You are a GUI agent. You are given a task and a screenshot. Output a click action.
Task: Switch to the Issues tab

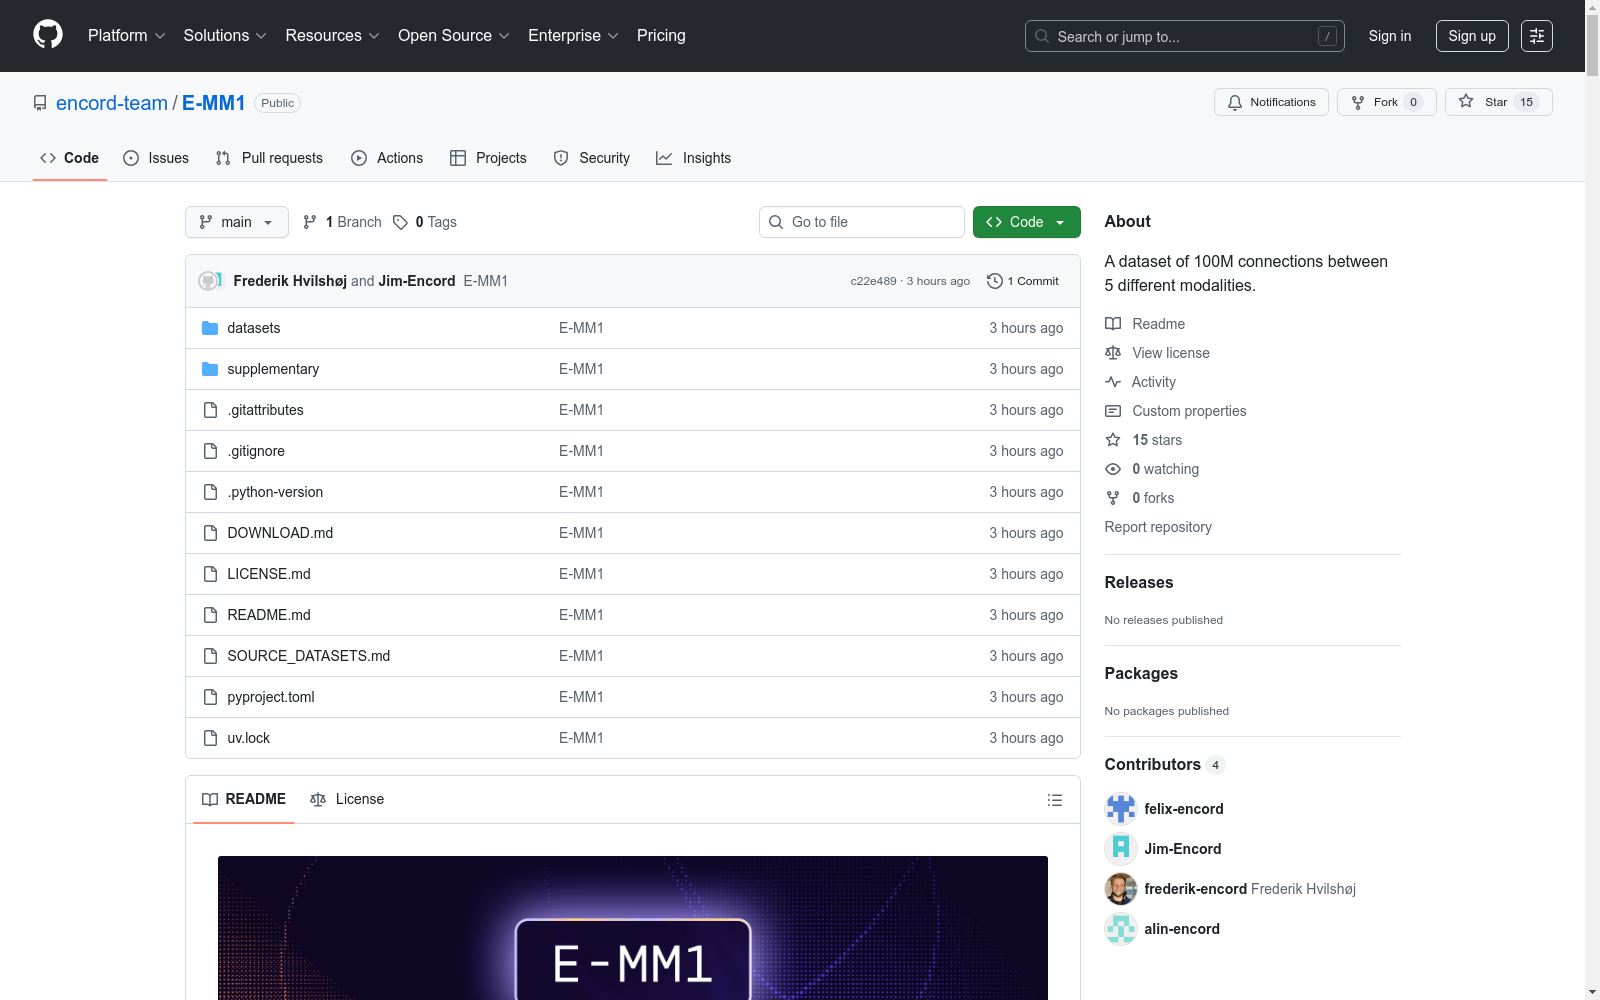[156, 158]
